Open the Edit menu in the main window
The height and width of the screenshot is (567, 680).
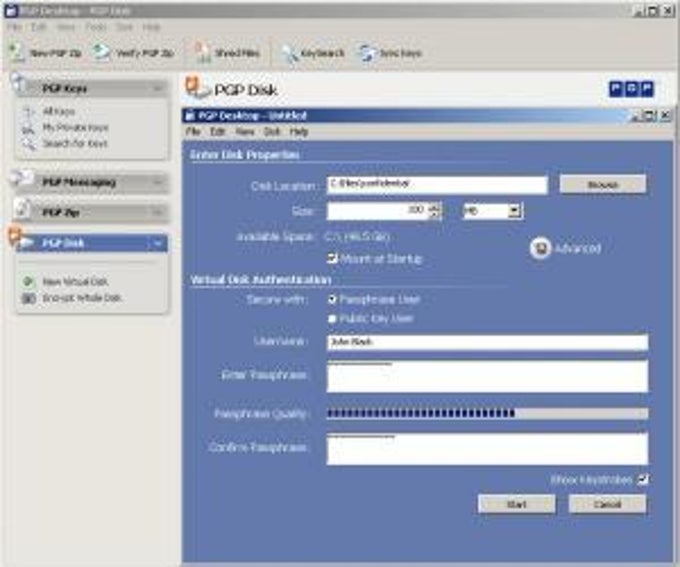coord(39,27)
